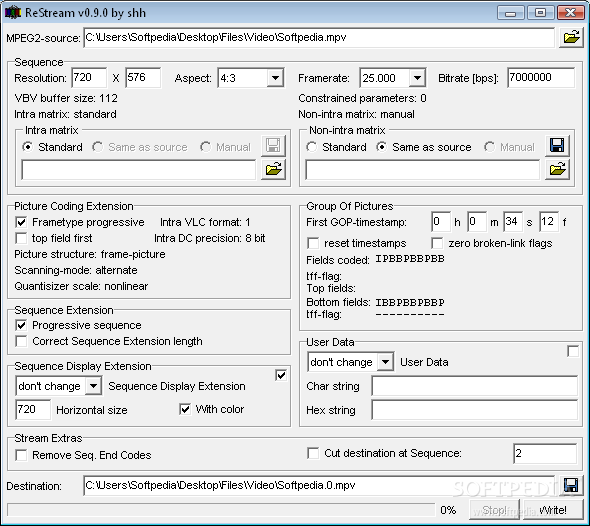
Task: Click Char string input field
Action: (474, 386)
